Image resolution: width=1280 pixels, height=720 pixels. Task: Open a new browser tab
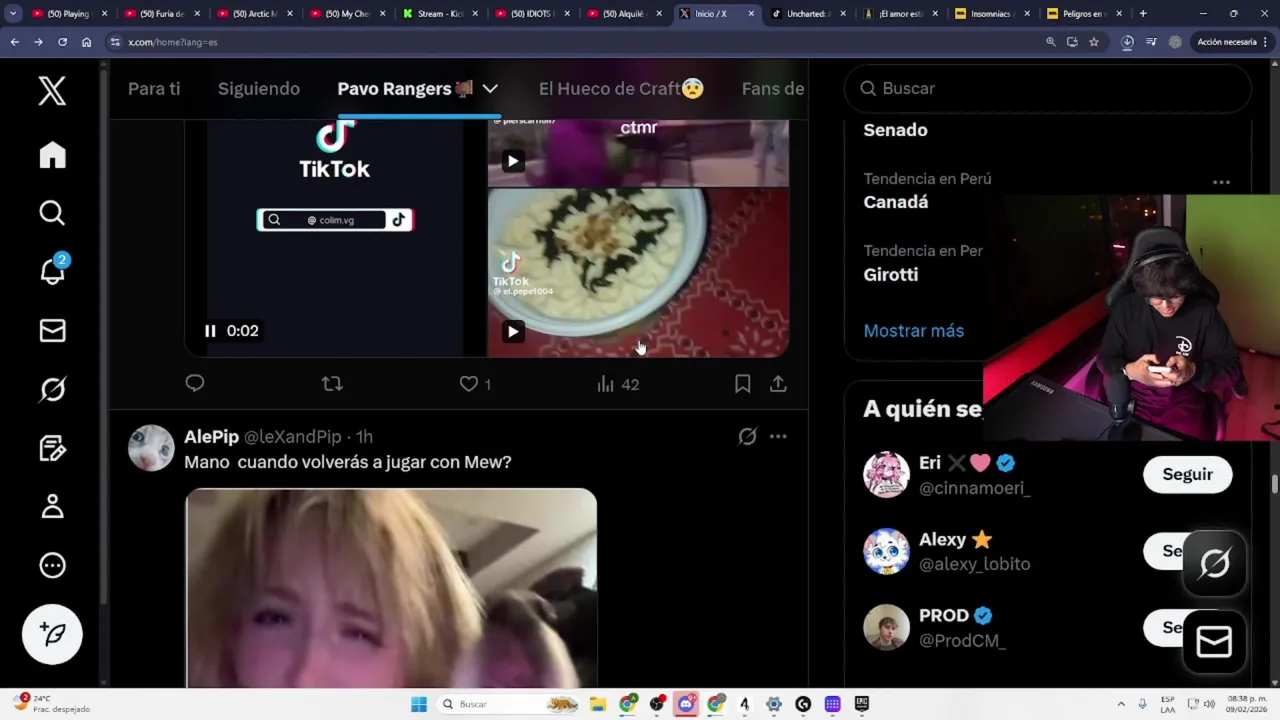[1143, 14]
